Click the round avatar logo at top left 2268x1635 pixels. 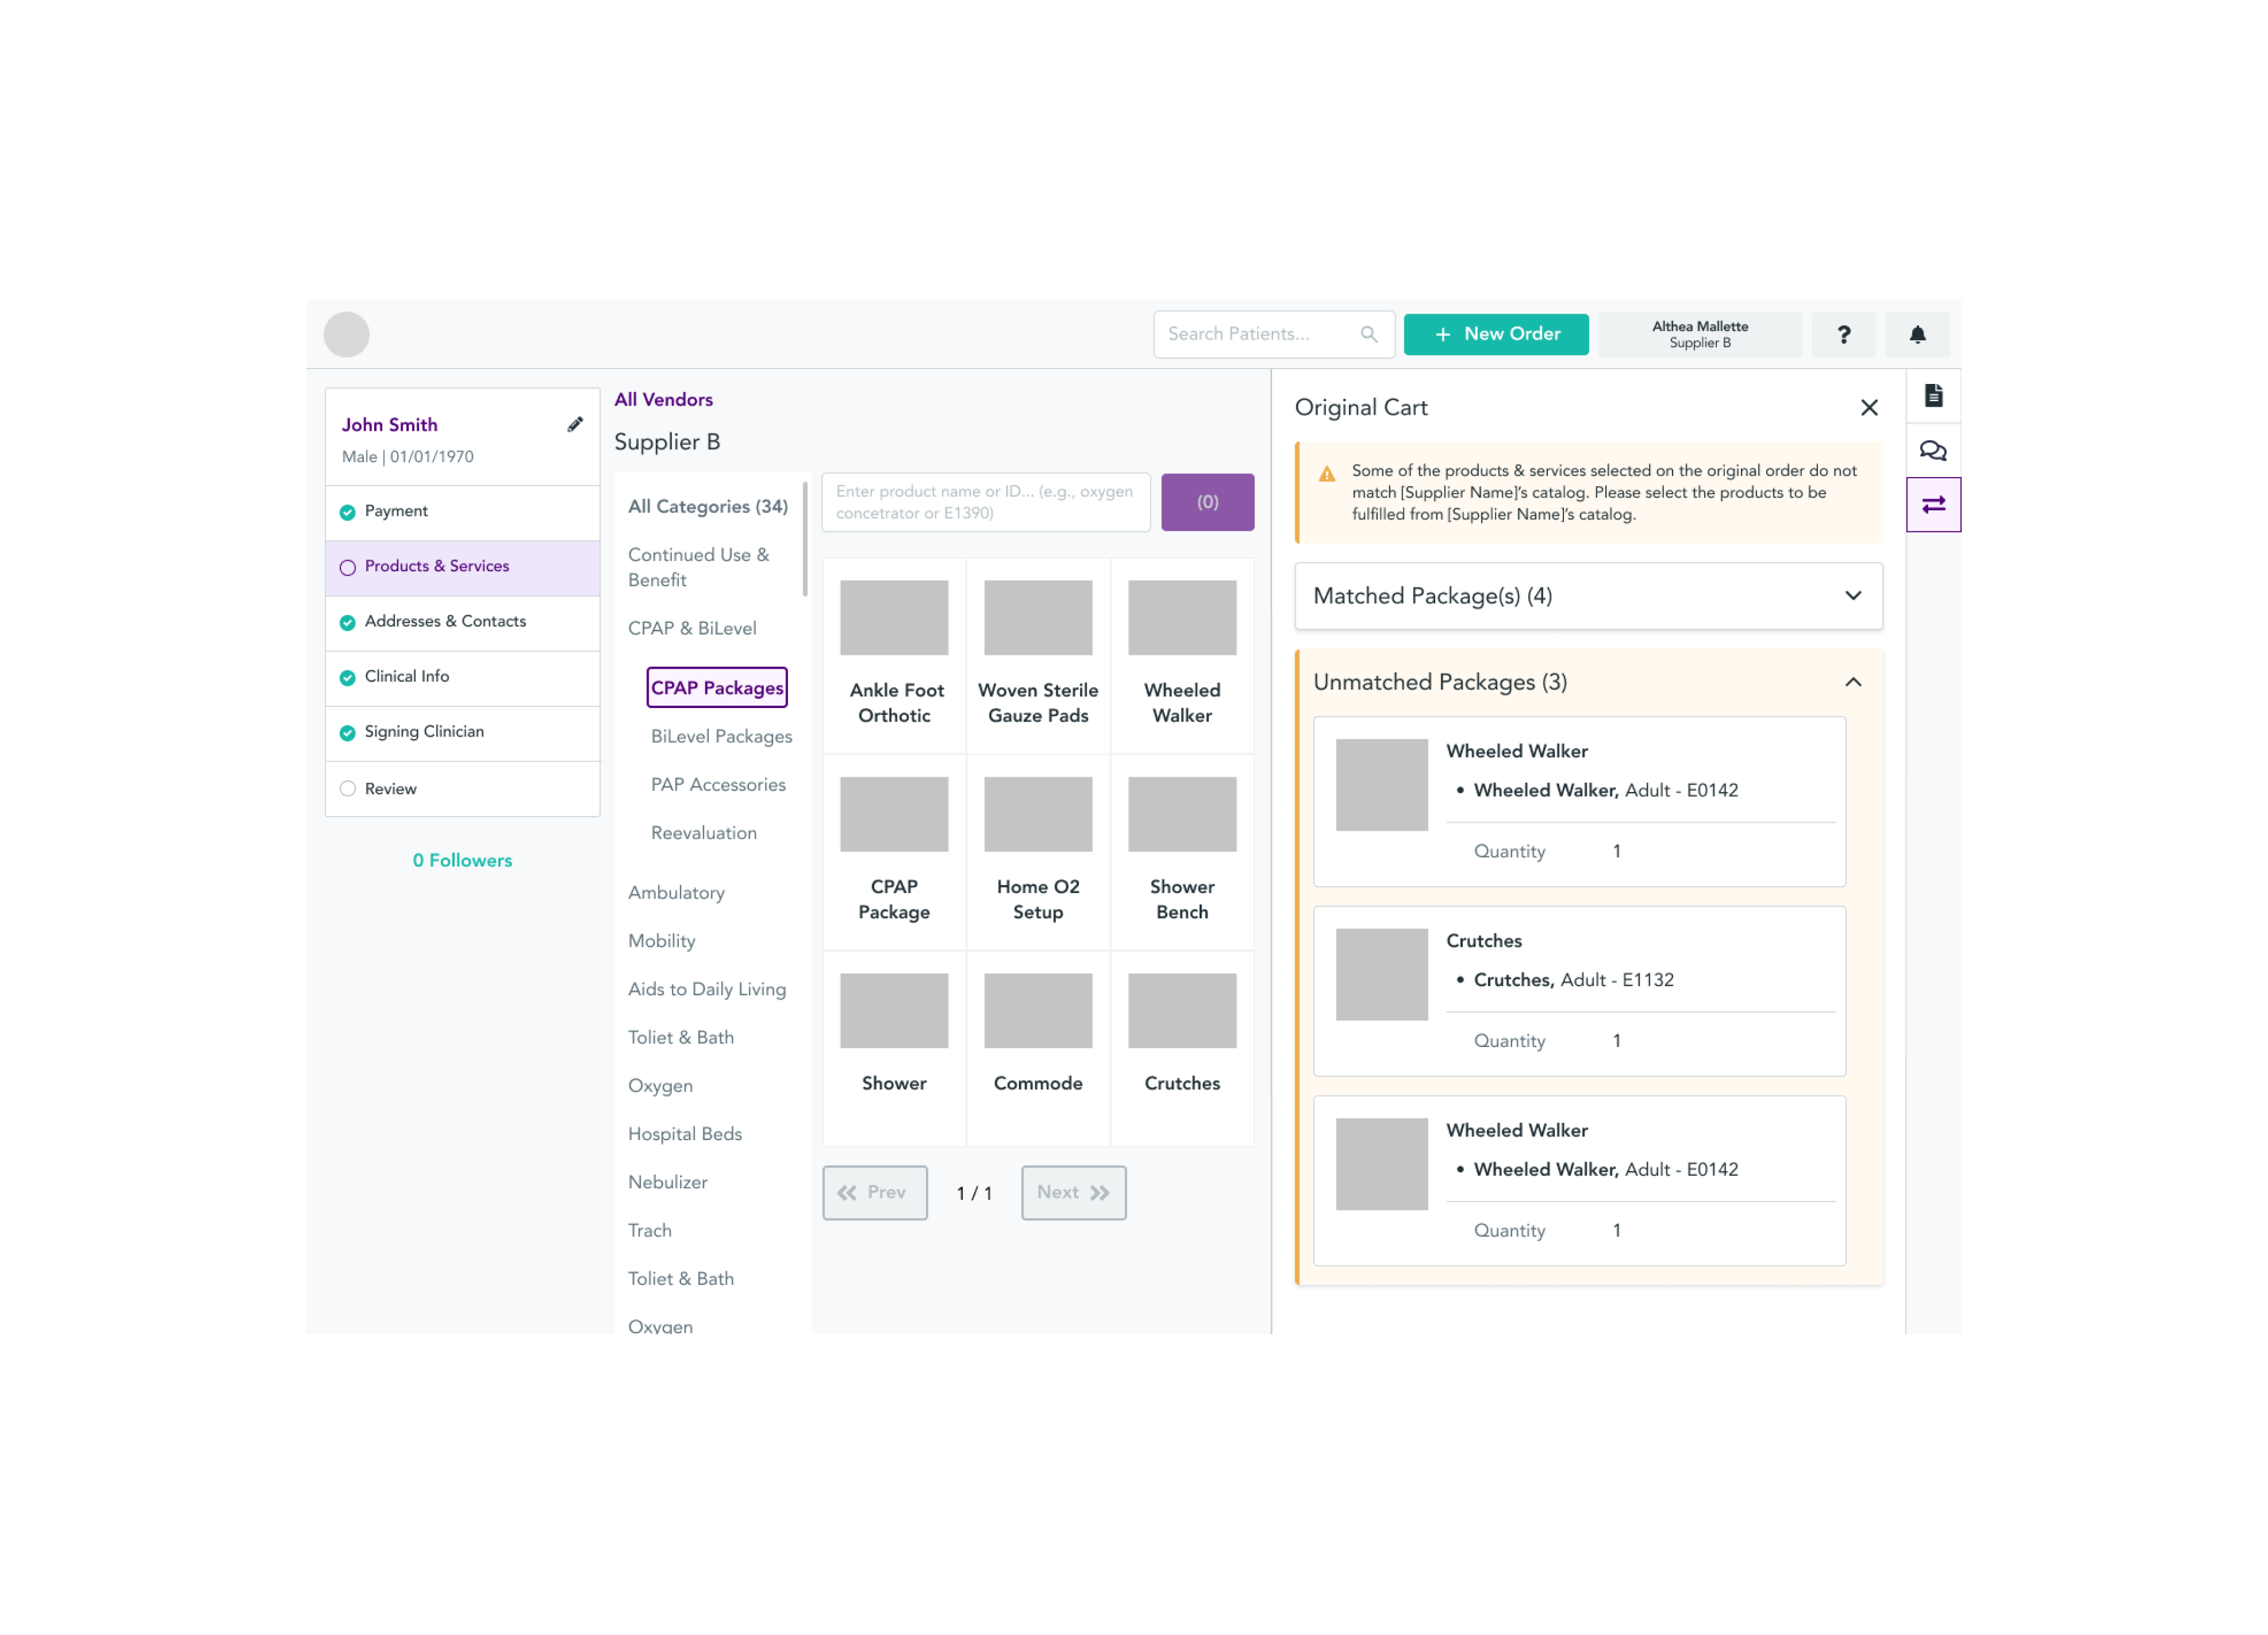point(346,335)
